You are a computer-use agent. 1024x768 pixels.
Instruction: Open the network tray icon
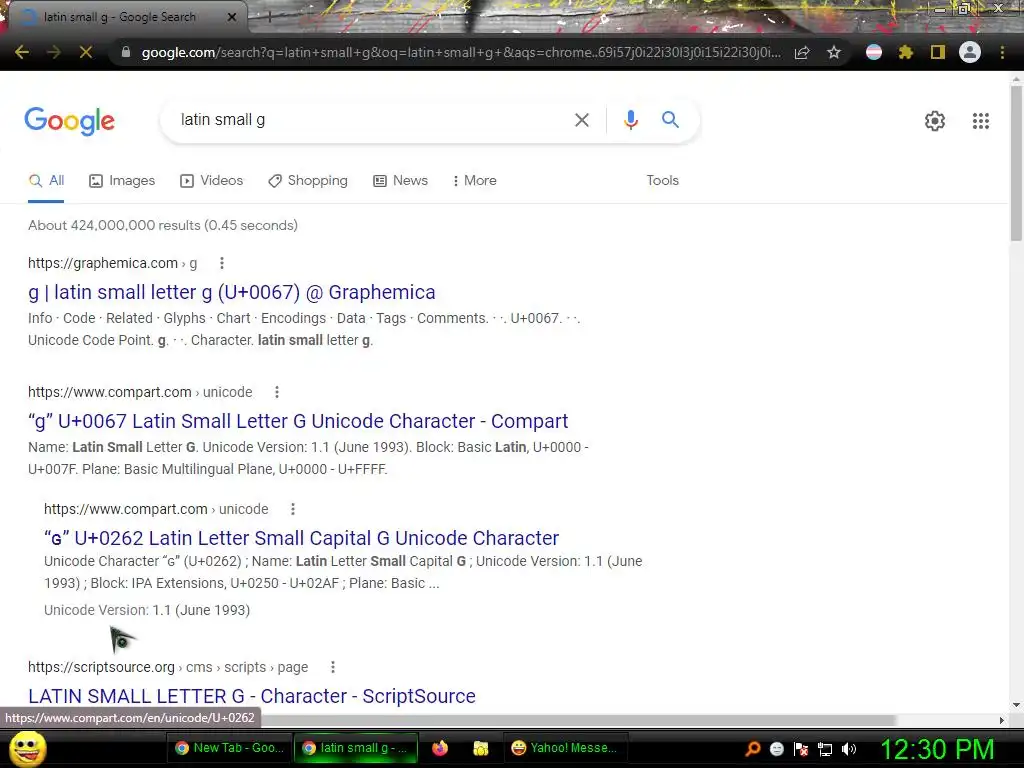click(x=825, y=749)
